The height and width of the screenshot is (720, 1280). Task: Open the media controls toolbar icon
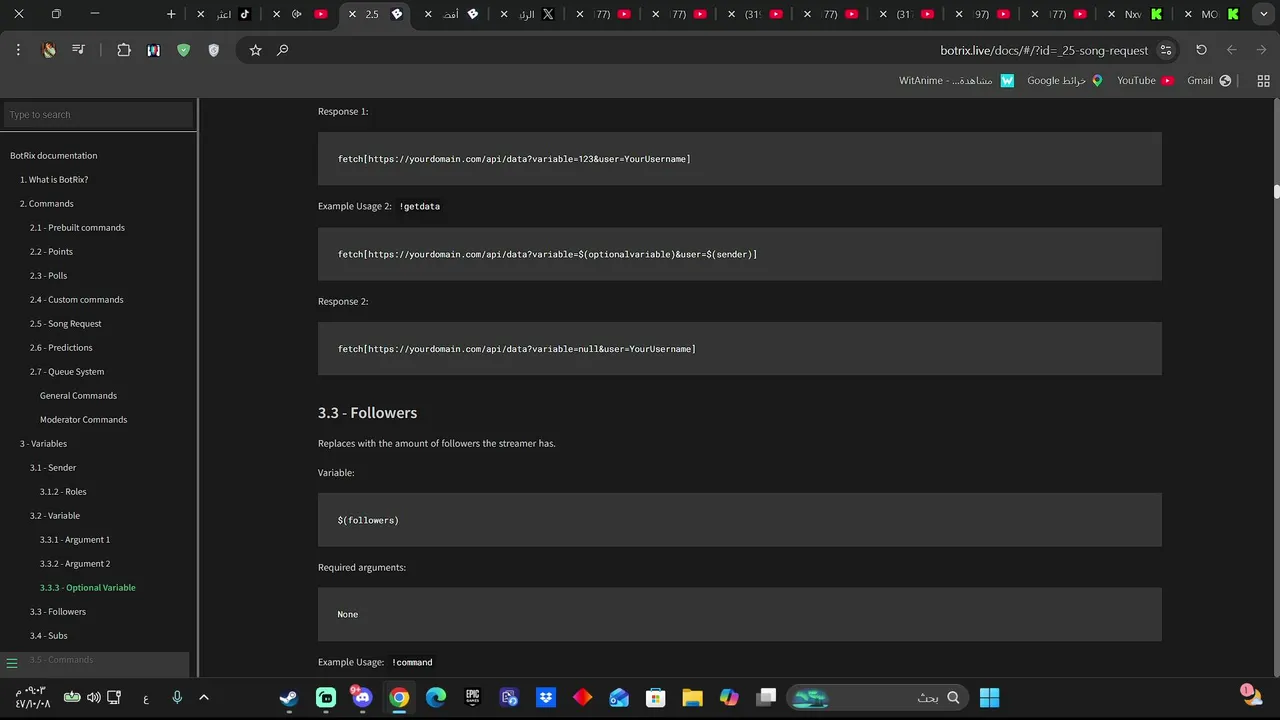(78, 50)
